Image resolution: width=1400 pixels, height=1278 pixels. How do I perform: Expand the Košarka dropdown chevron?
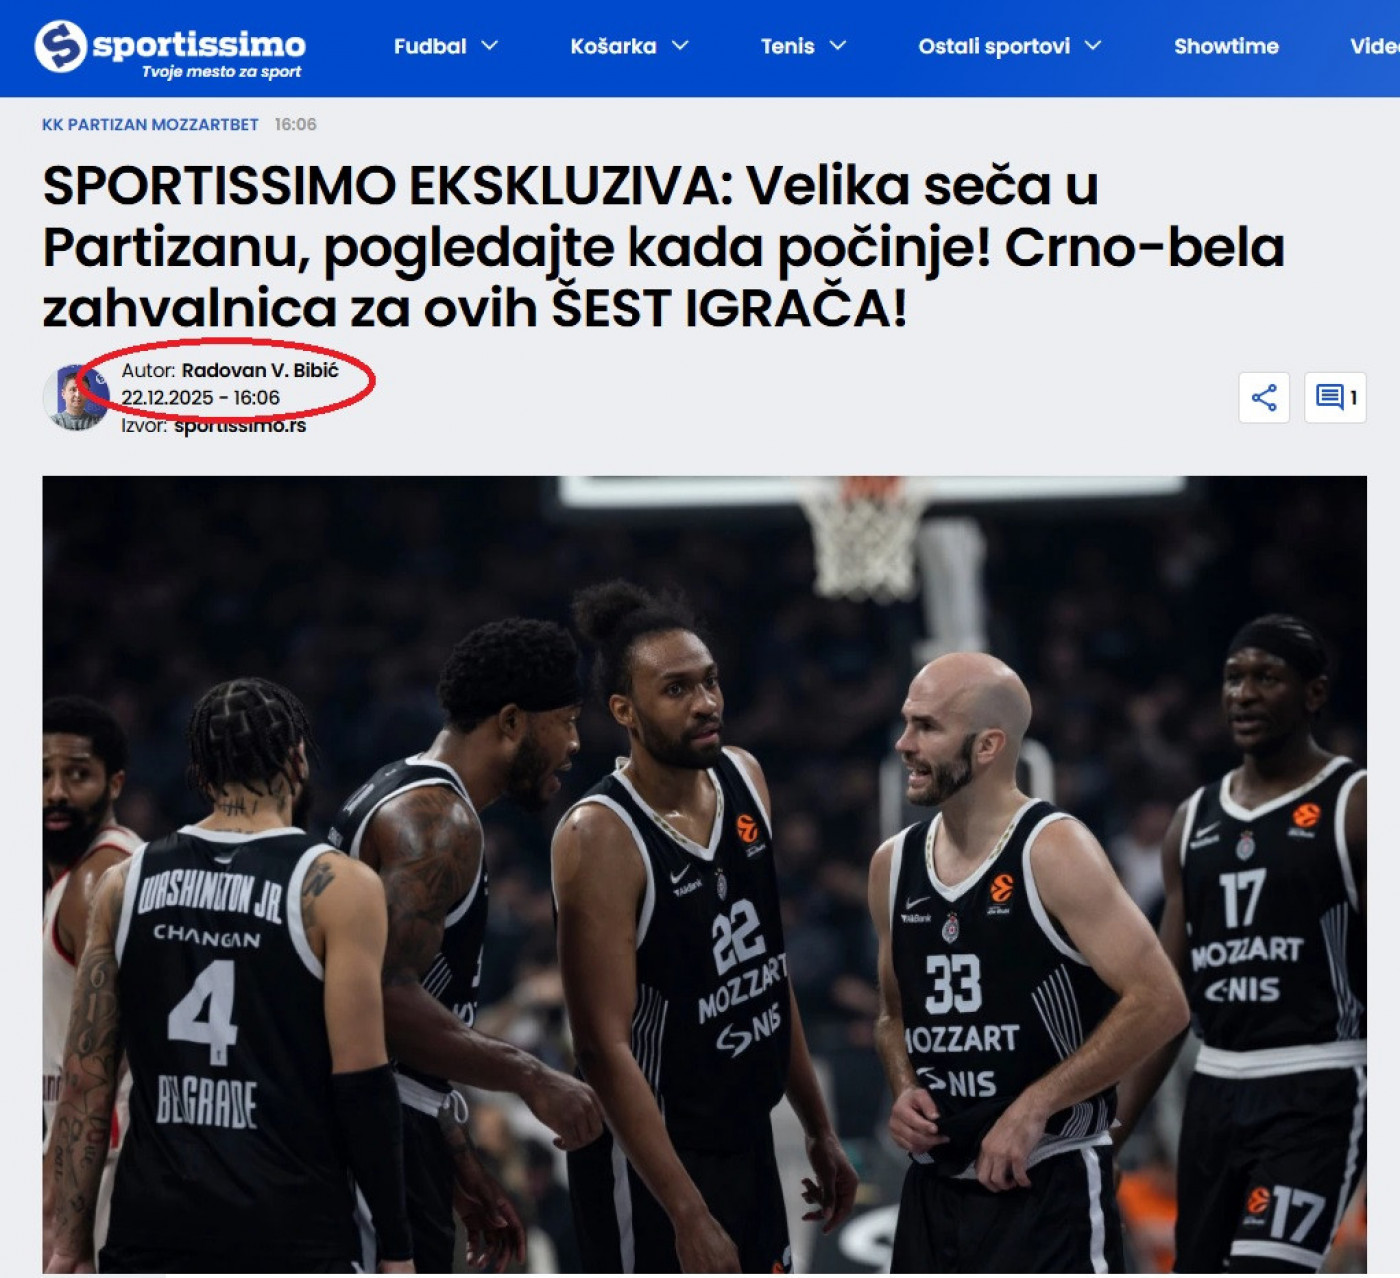click(x=680, y=46)
